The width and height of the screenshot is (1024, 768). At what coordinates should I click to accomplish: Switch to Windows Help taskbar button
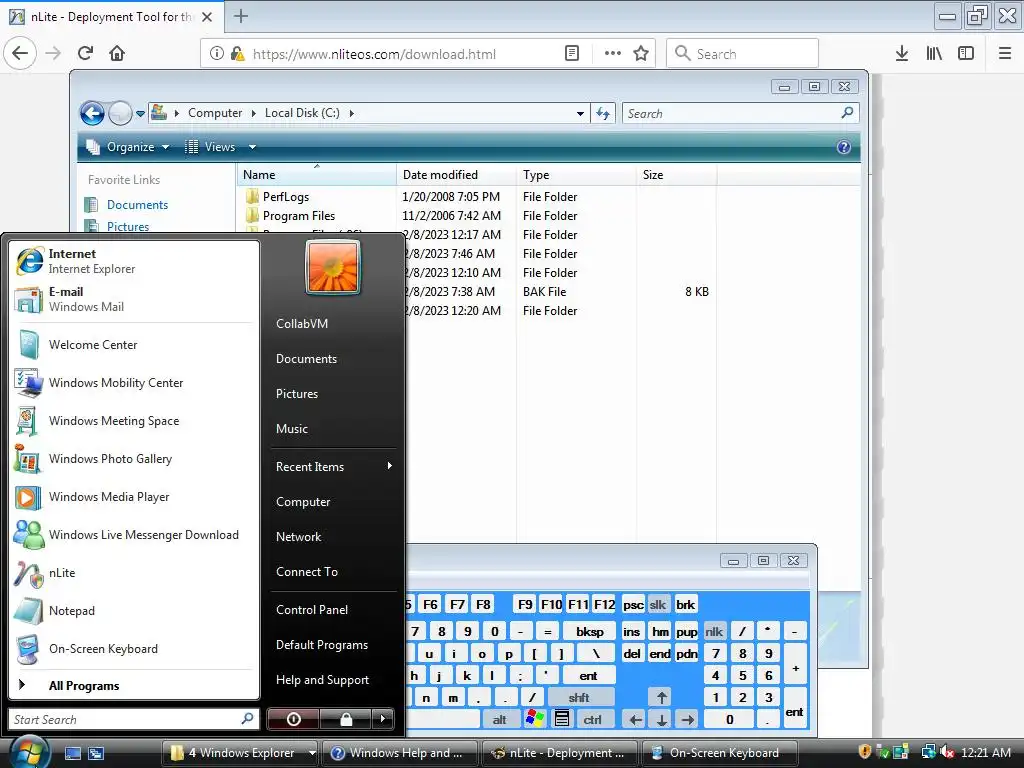(x=400, y=752)
